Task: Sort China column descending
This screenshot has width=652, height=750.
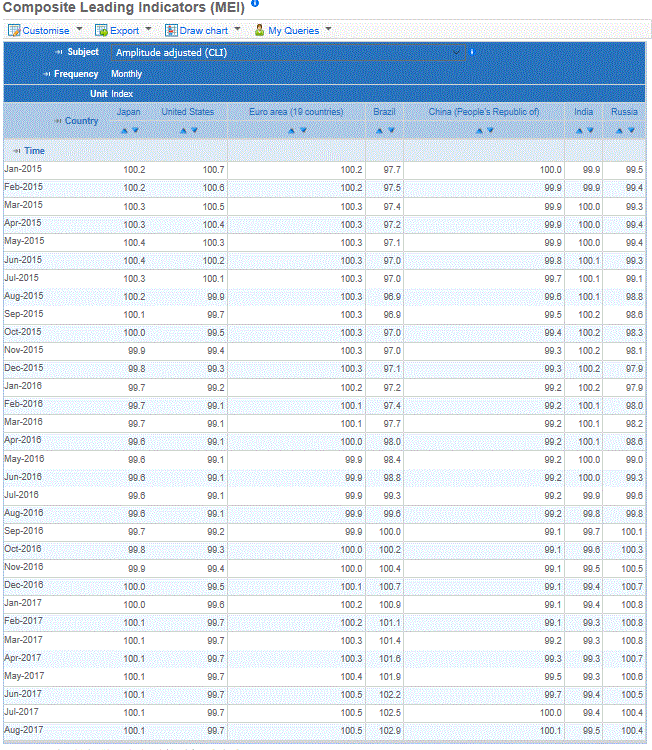Action: tap(490, 130)
